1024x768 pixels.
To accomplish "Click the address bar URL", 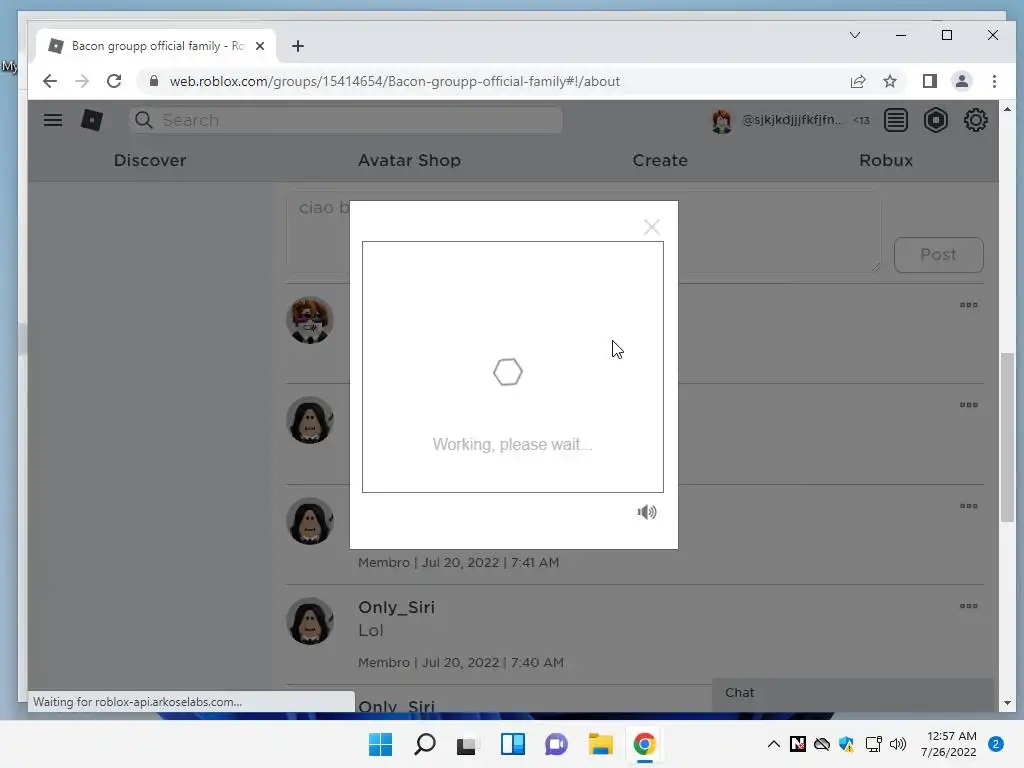I will pos(394,81).
